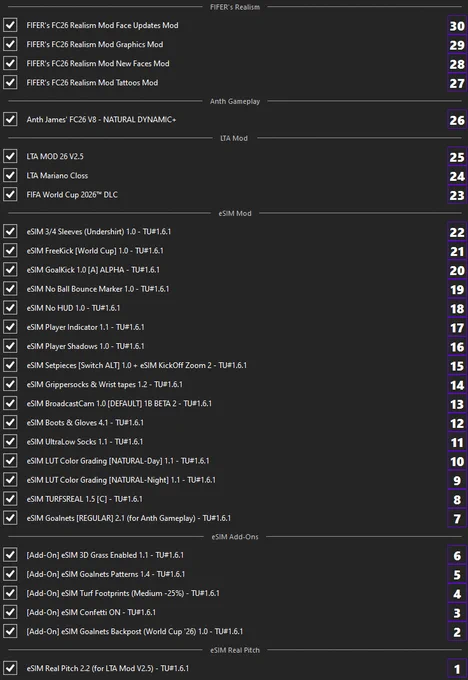This screenshot has height=680, width=468.
Task: Toggle FIFA World Cup 2026 DLC checkbox
Action: (x=10, y=194)
